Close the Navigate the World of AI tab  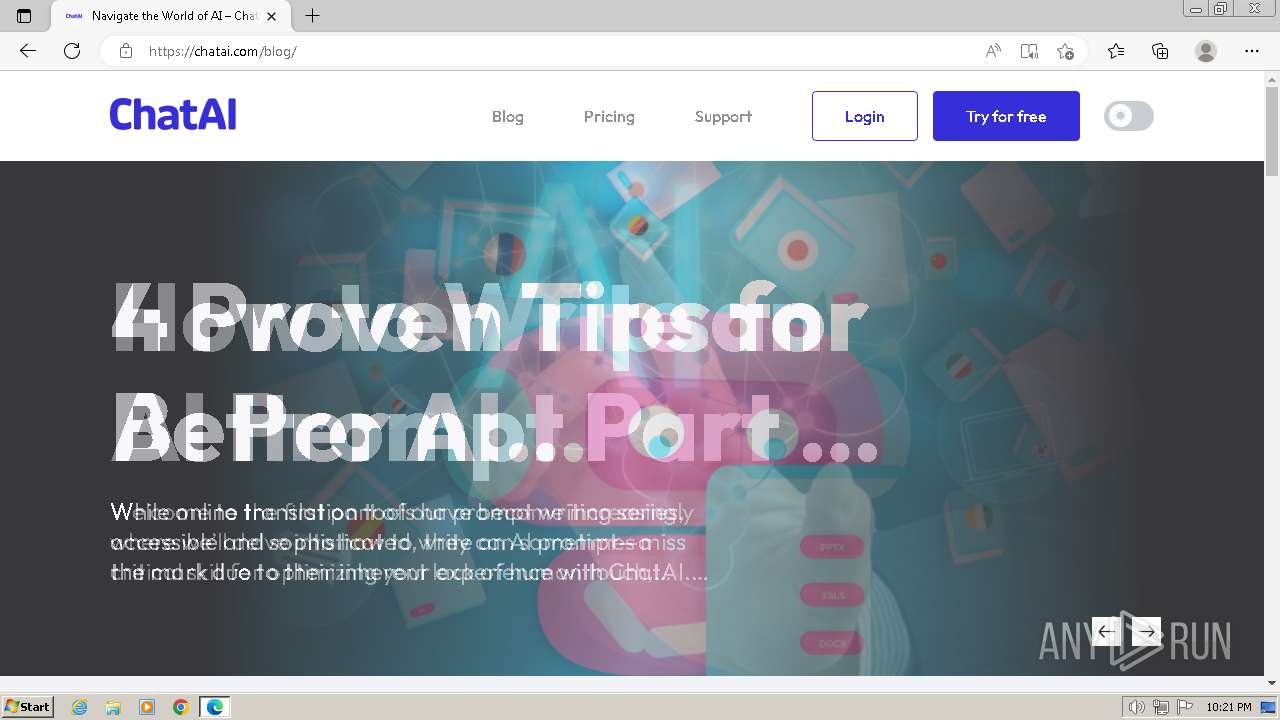tap(272, 16)
